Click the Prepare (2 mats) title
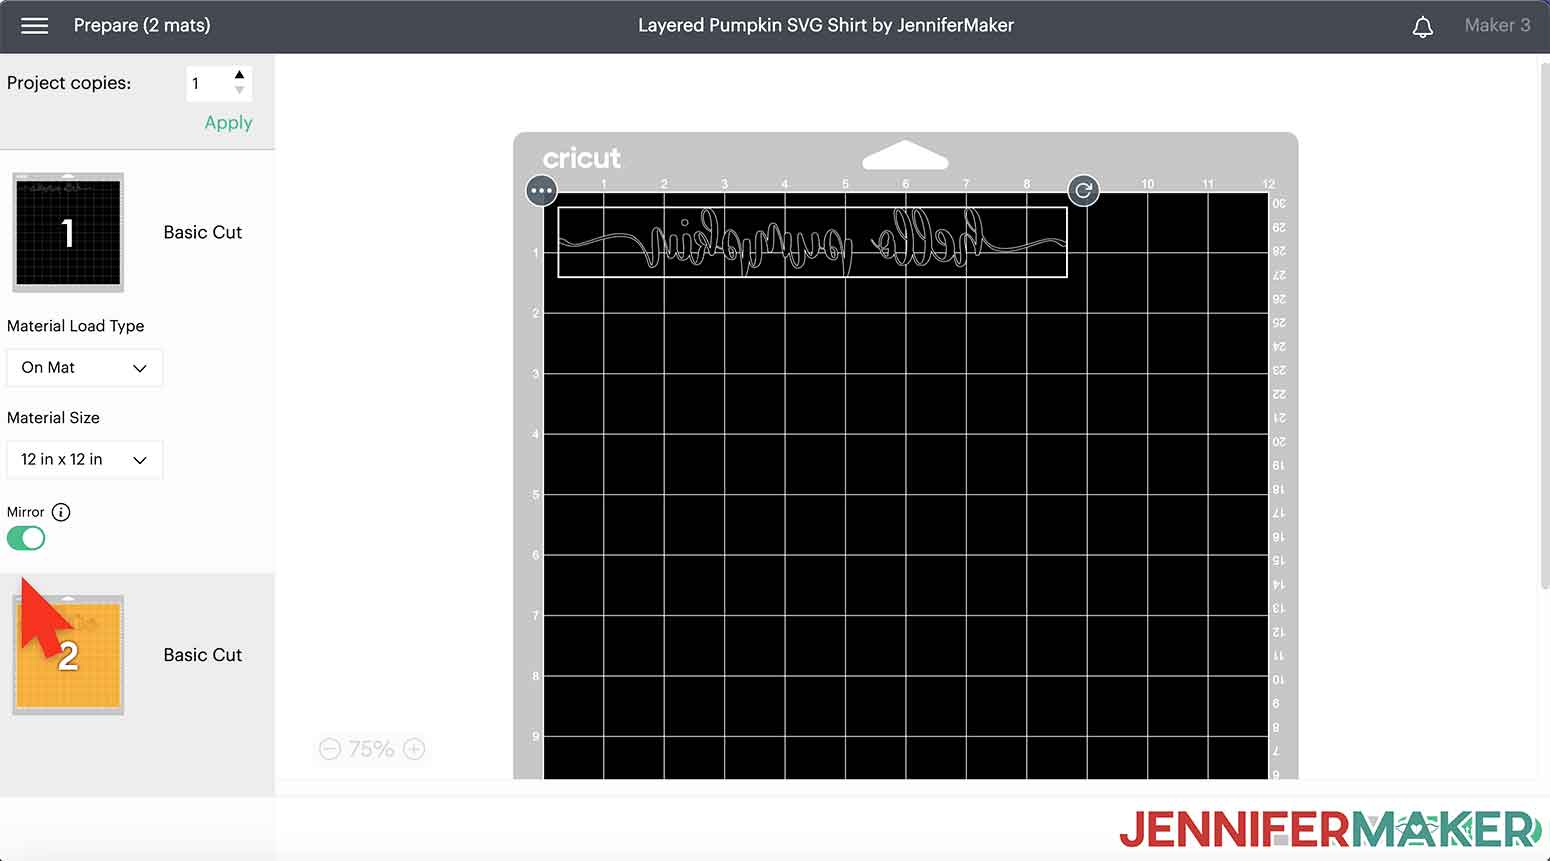 142,26
